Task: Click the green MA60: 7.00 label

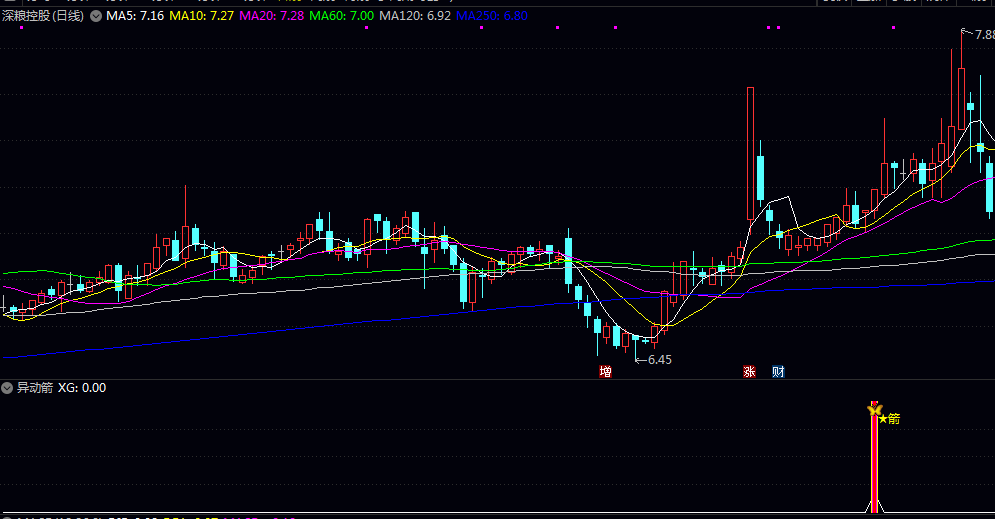Action: (341, 16)
